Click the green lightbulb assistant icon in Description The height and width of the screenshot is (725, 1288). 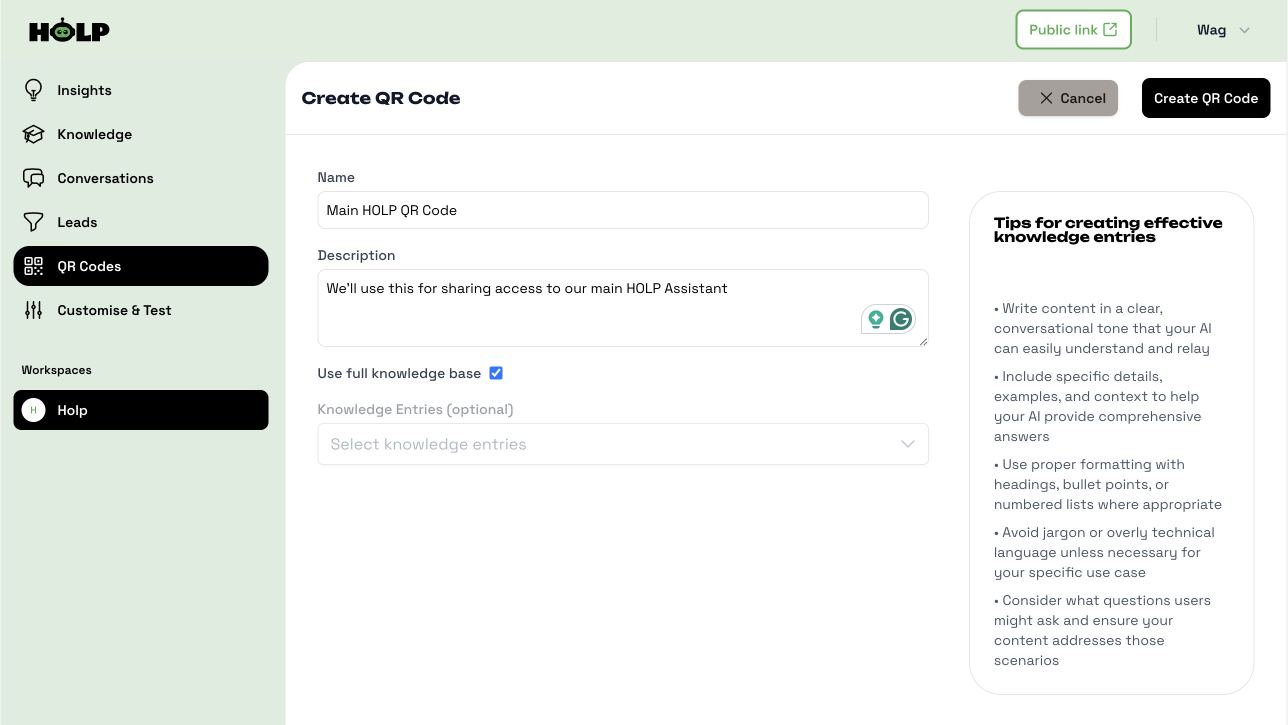coord(876,319)
